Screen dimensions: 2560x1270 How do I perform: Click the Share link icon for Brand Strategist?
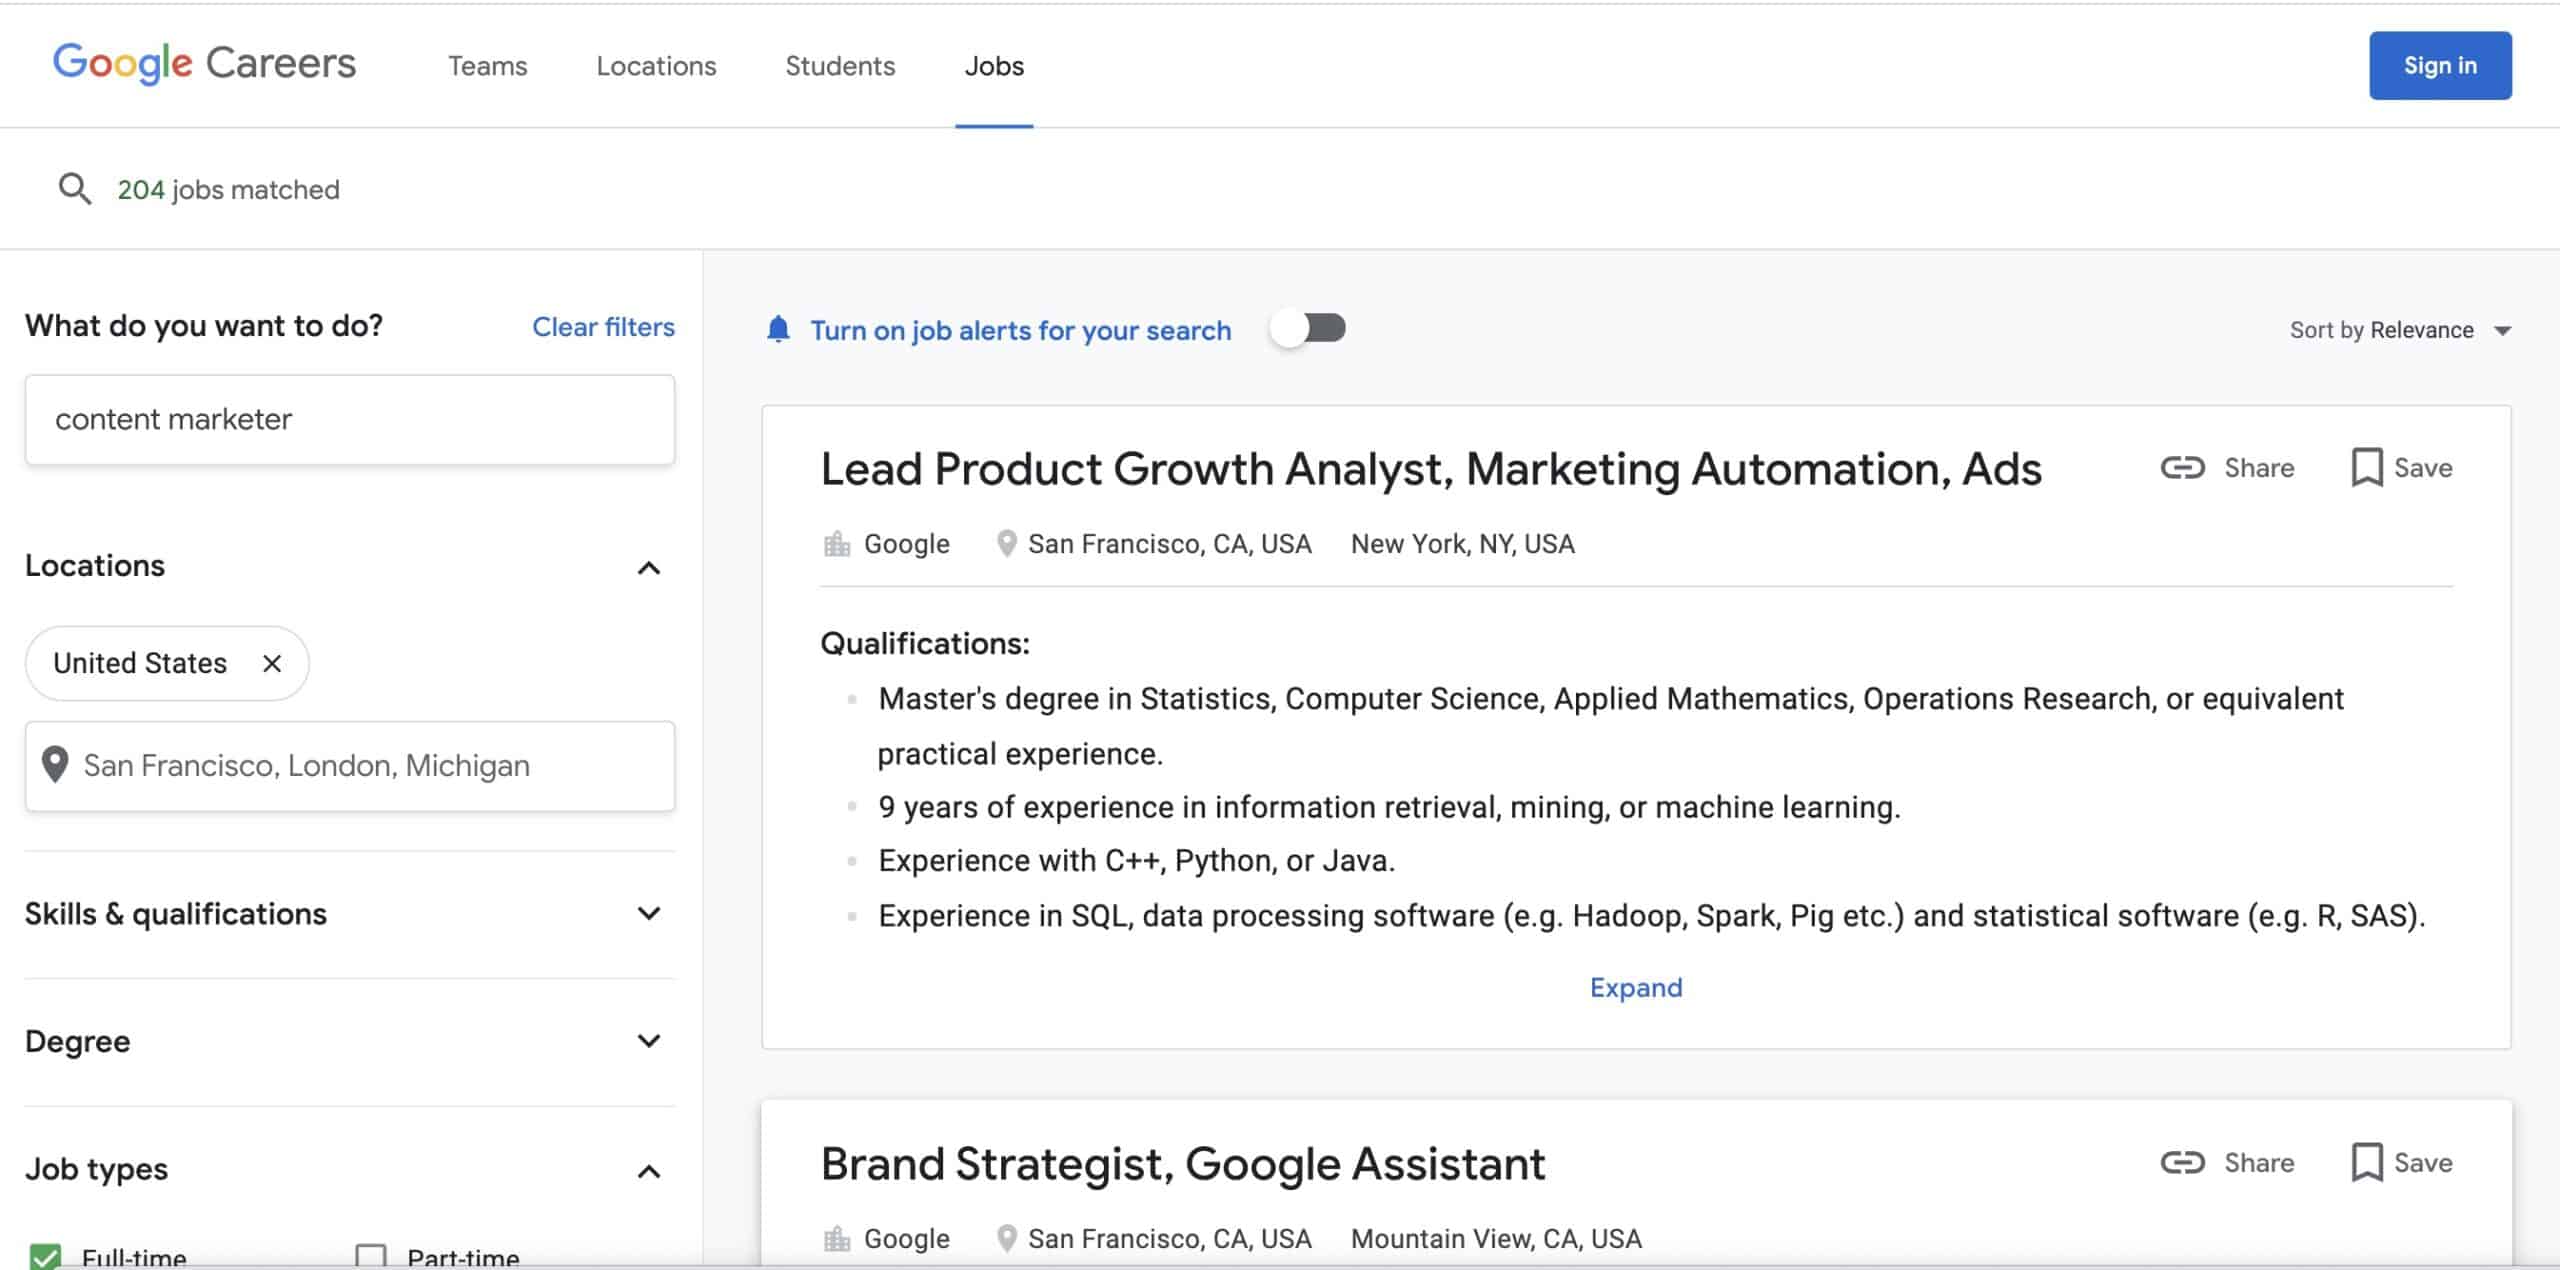[2182, 1162]
